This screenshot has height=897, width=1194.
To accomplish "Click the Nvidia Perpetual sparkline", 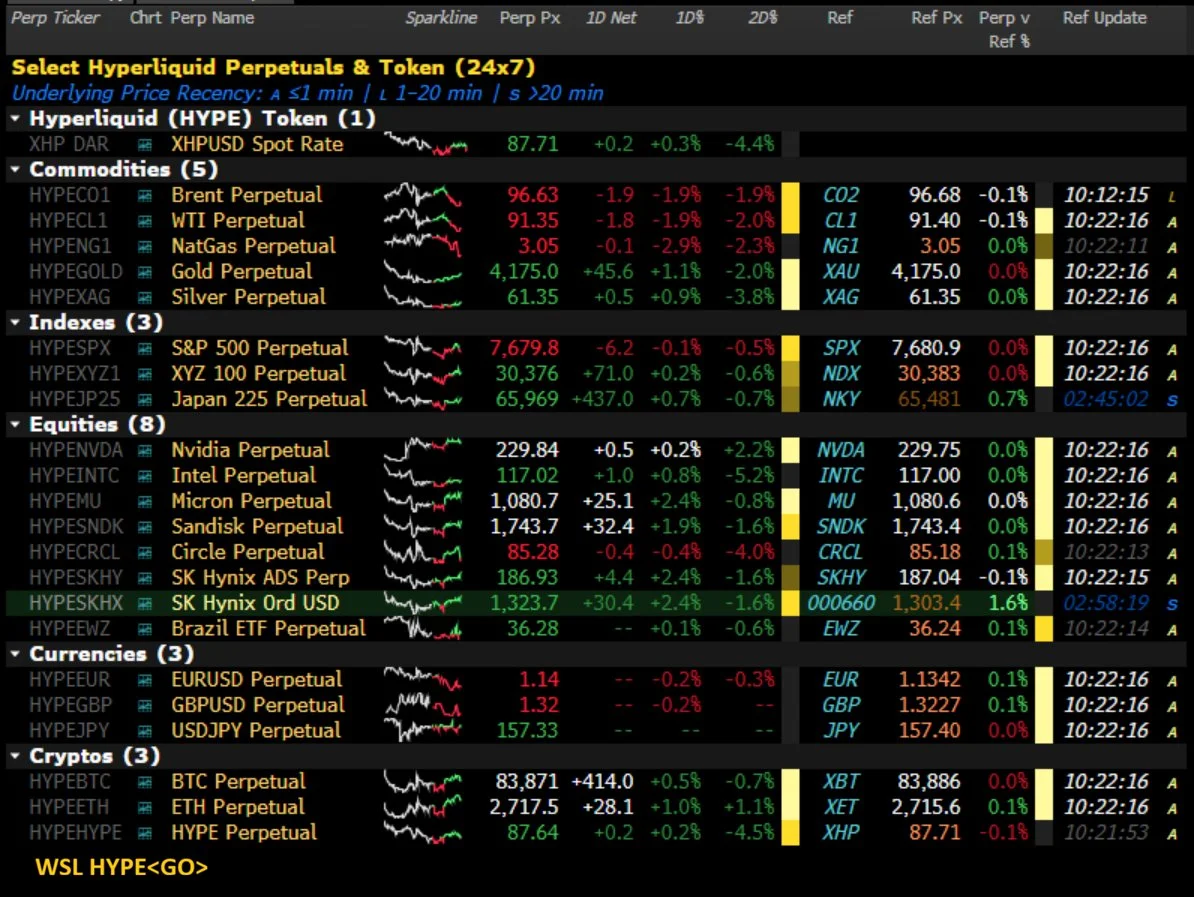I will 423,449.
